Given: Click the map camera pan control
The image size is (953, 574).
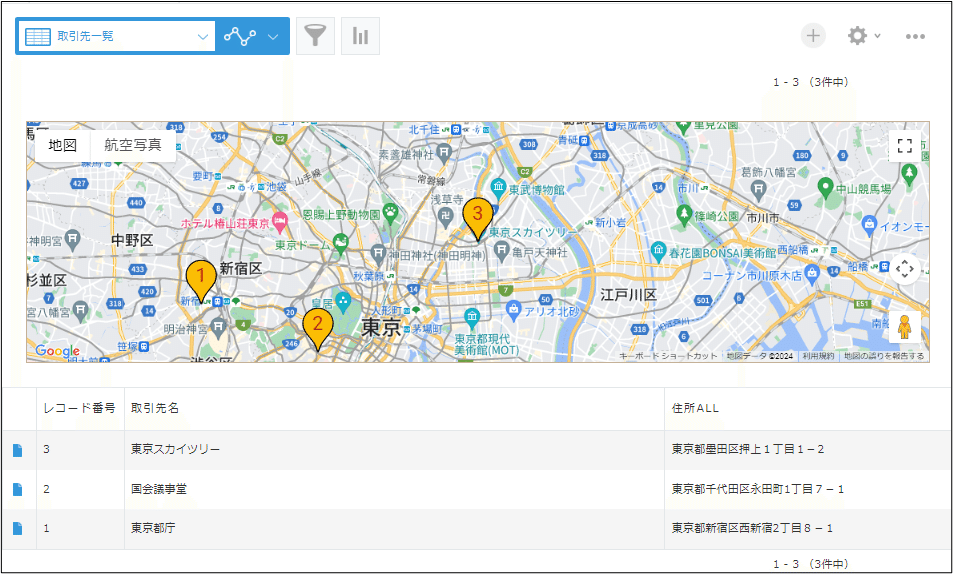Looking at the screenshot, I should (x=904, y=269).
